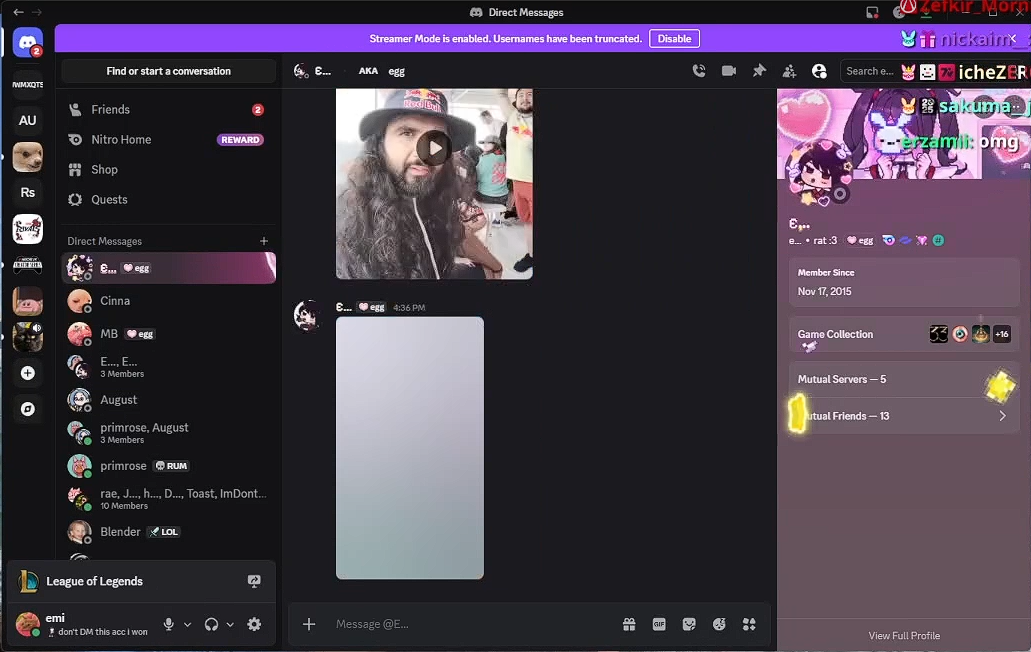Open upload attachment plus button

point(309,624)
